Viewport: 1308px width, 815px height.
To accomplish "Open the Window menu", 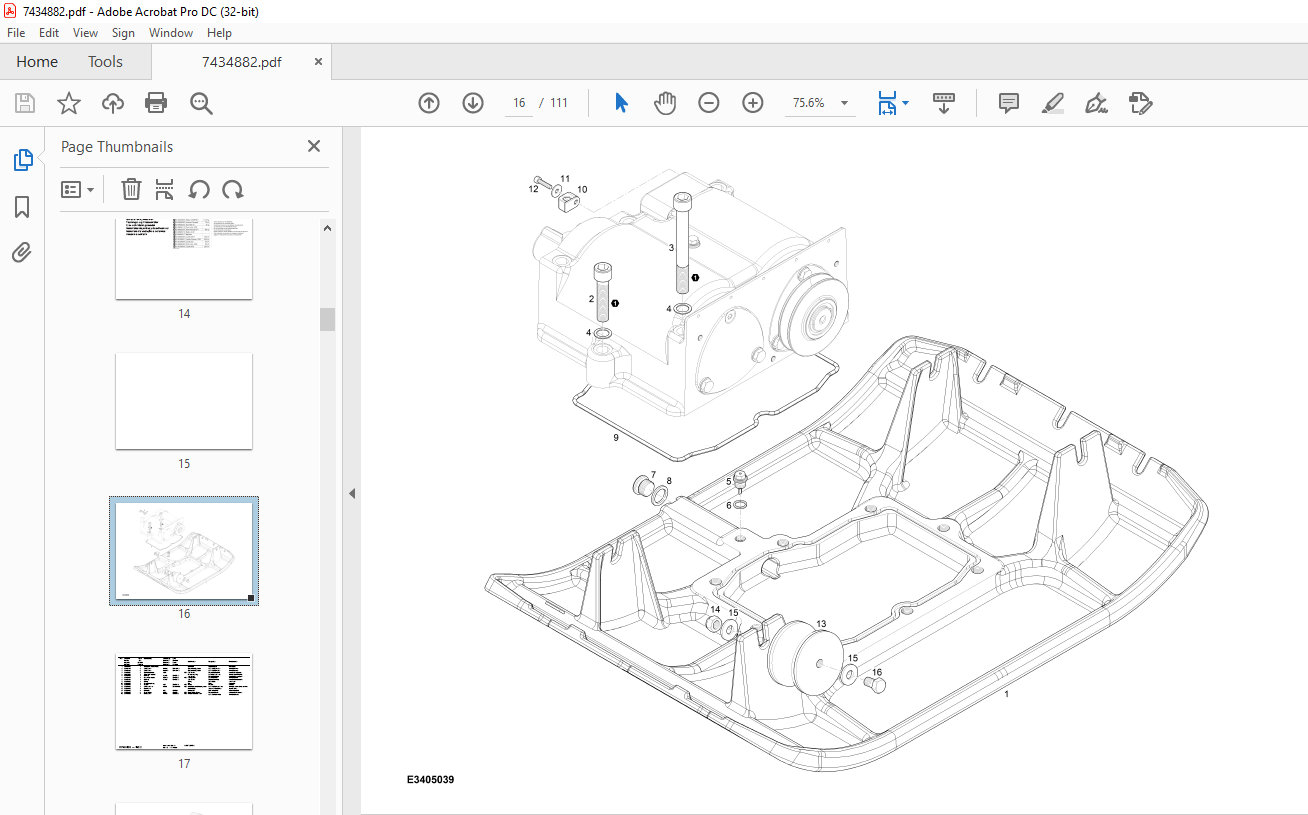I will [x=171, y=33].
